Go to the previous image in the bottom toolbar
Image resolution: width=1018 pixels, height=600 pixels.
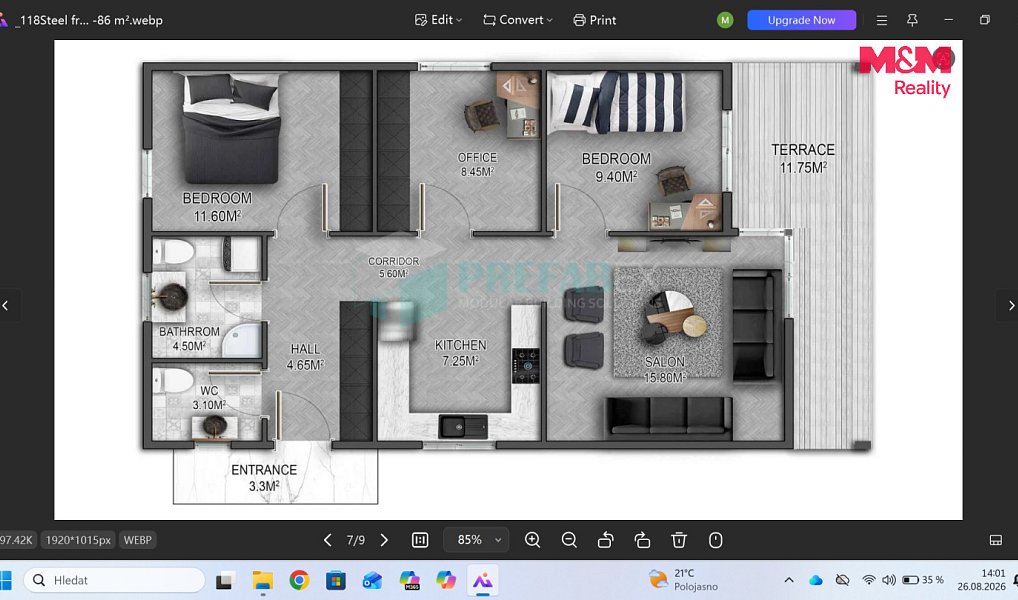pos(328,540)
